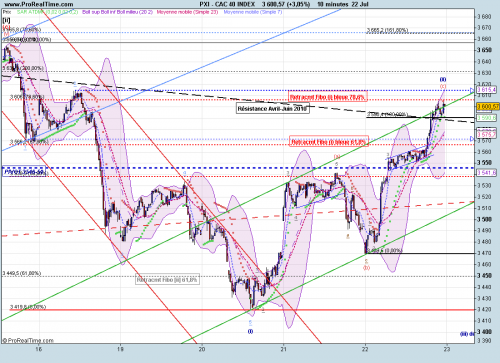Viewport: 500px width, 363px height.
Task: Click the 10 minutes 22 Jul timeframe text
Action: click(343, 4)
